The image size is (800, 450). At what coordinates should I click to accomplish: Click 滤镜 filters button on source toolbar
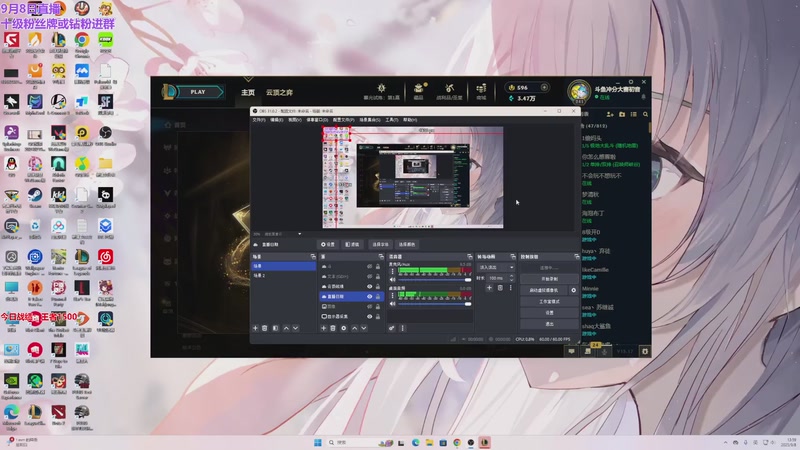click(x=352, y=244)
